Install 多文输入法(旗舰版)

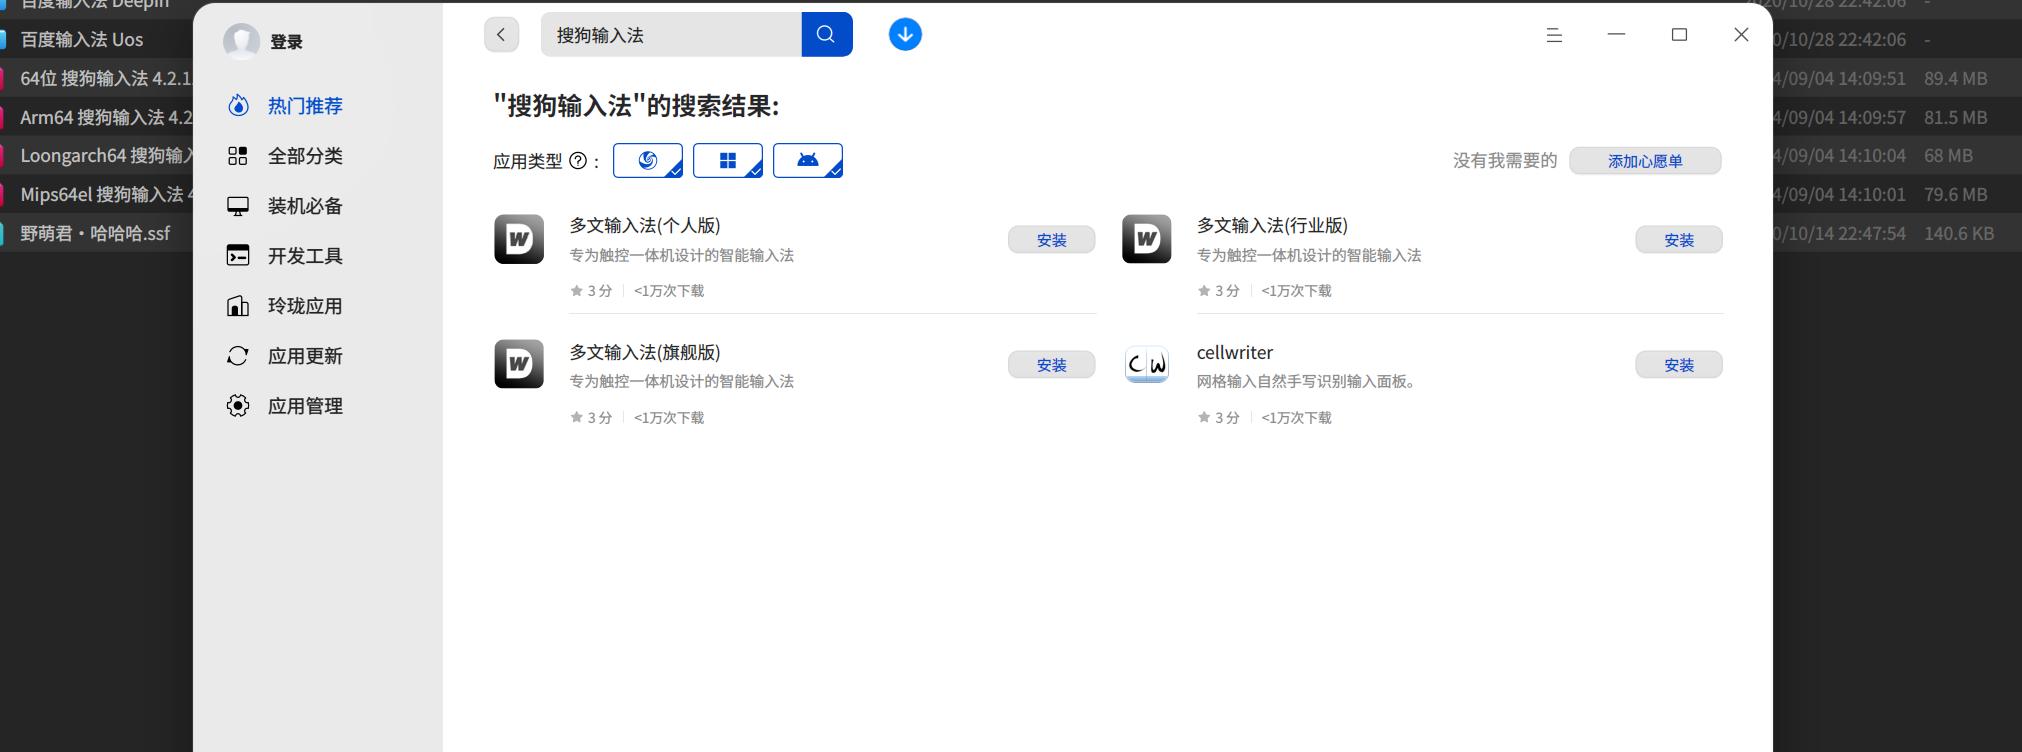(1051, 365)
